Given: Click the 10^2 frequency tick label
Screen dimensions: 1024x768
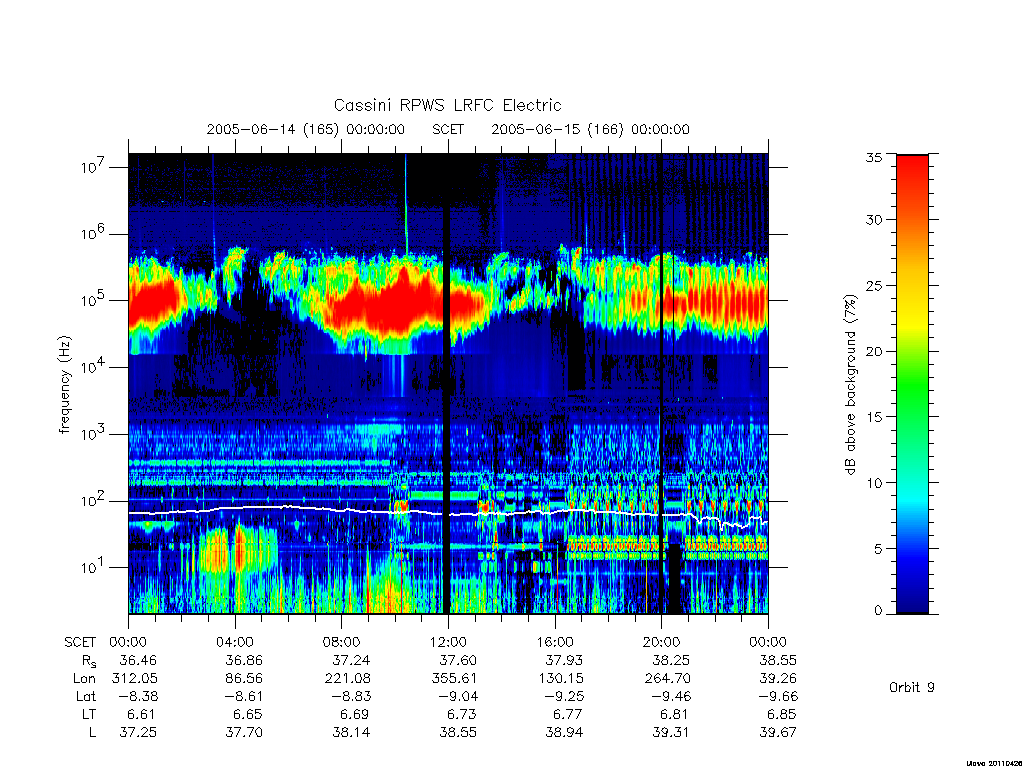Looking at the screenshot, I should (x=95, y=500).
